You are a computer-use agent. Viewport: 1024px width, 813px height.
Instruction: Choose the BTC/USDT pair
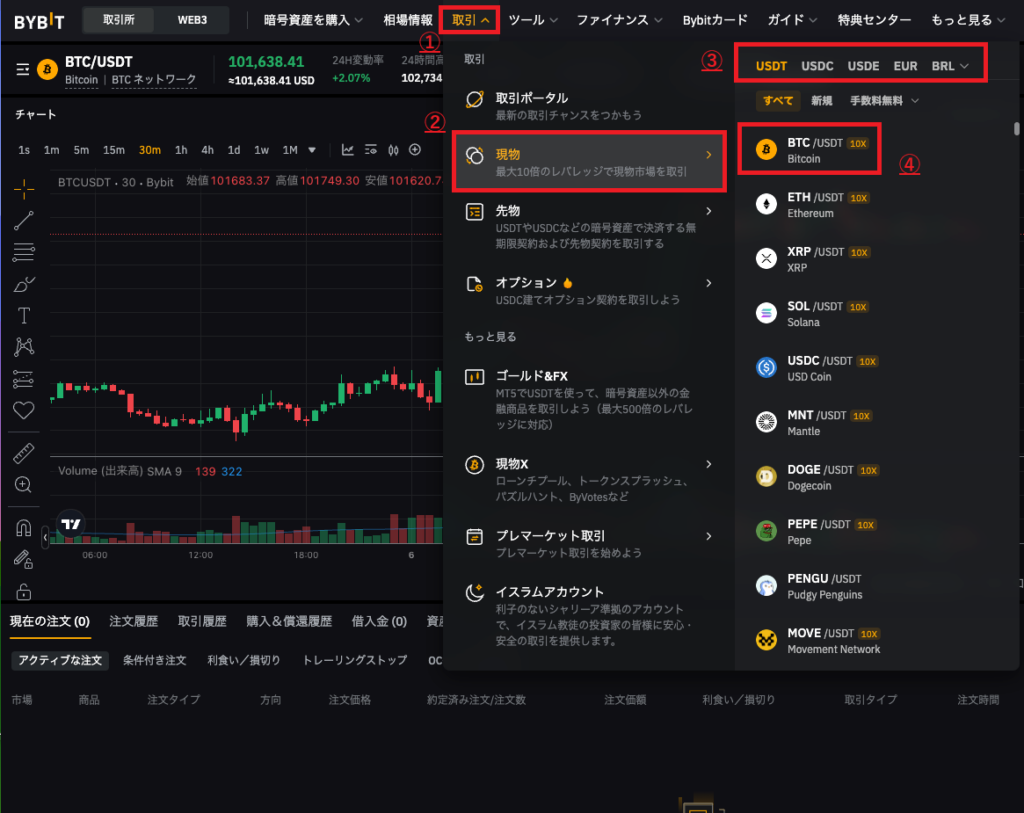click(x=810, y=150)
